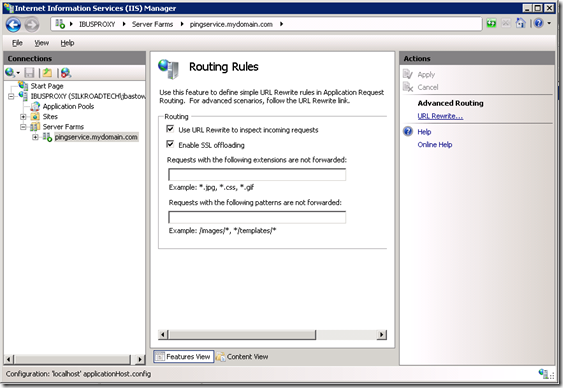The height and width of the screenshot is (388, 563).
Task: Click the Start Page icon in the tree
Action: [23, 85]
